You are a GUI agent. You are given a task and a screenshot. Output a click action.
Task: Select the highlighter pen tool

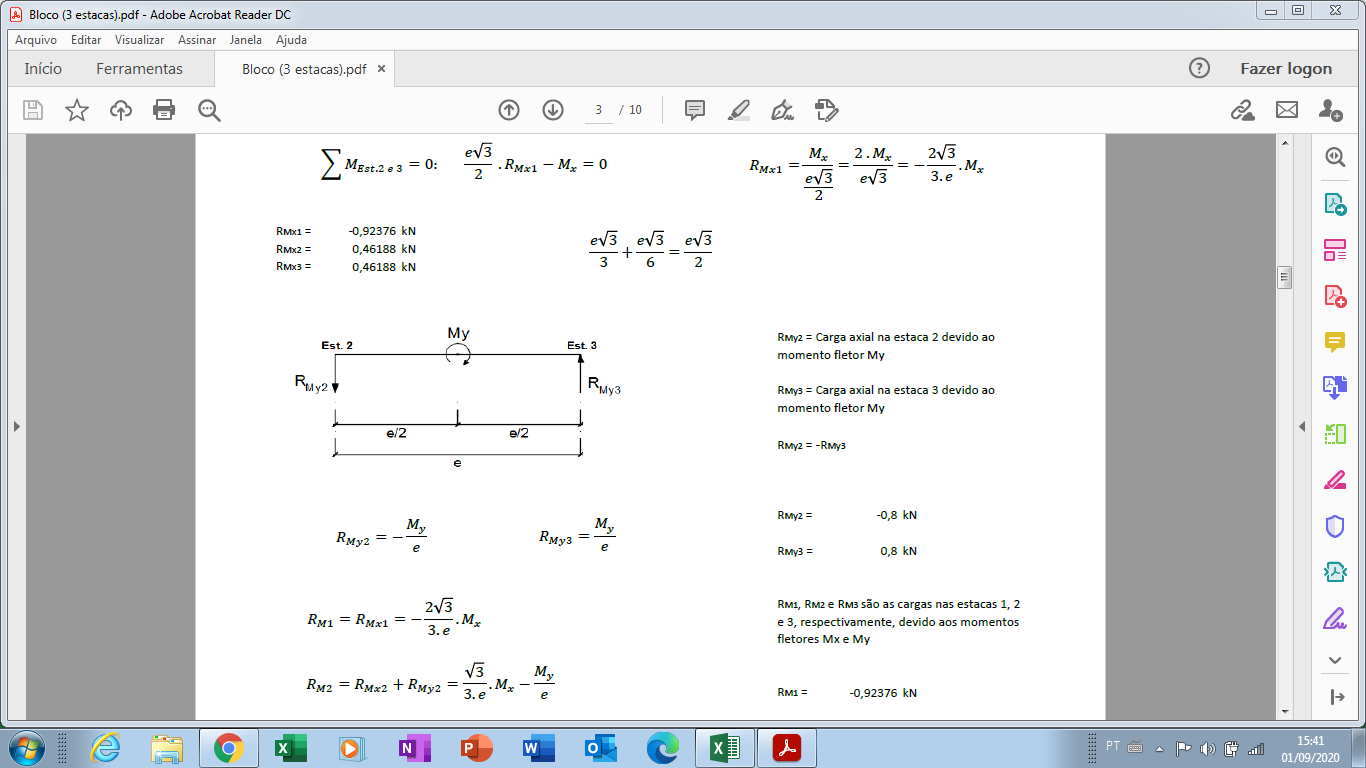point(739,110)
